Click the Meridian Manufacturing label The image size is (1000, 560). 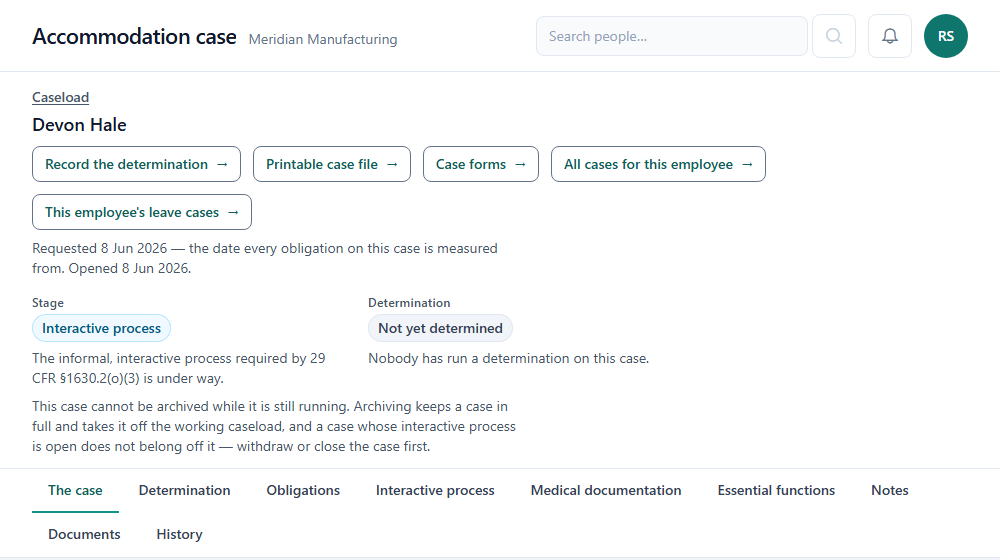coord(323,40)
